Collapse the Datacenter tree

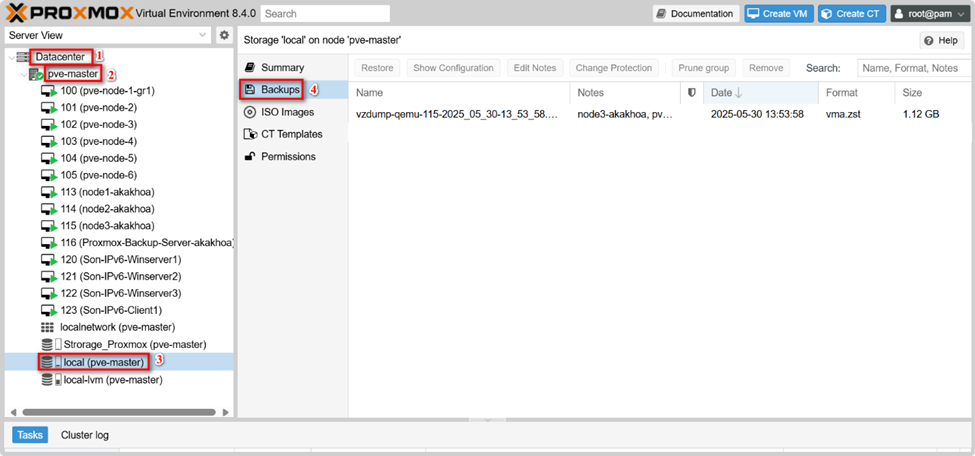pos(10,58)
